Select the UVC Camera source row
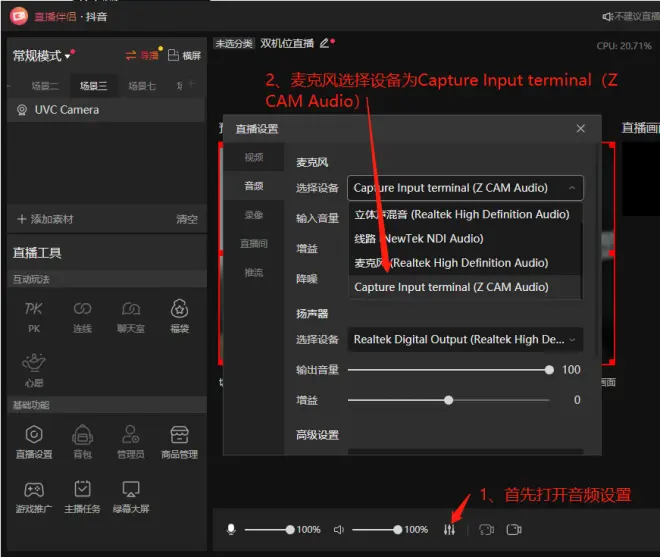660x557 pixels. [x=107, y=110]
